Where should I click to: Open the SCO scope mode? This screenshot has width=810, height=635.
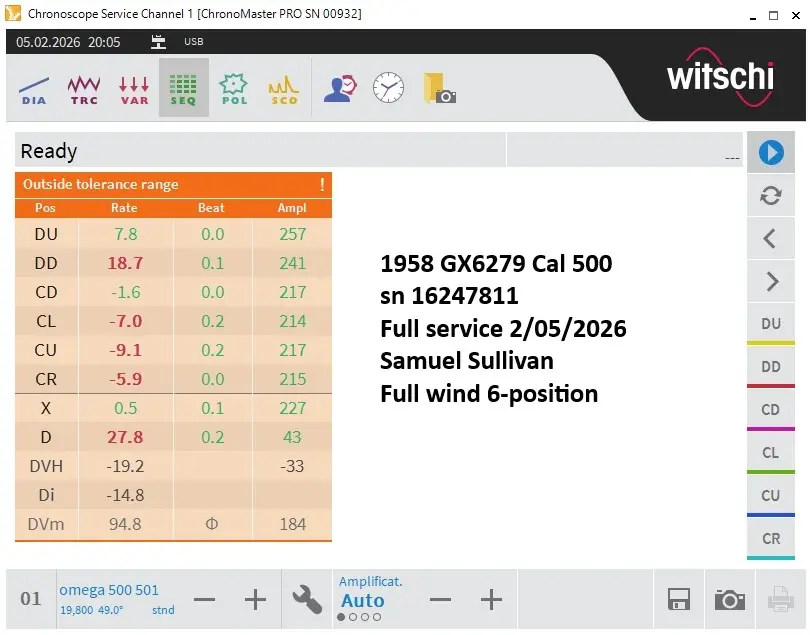pos(283,87)
